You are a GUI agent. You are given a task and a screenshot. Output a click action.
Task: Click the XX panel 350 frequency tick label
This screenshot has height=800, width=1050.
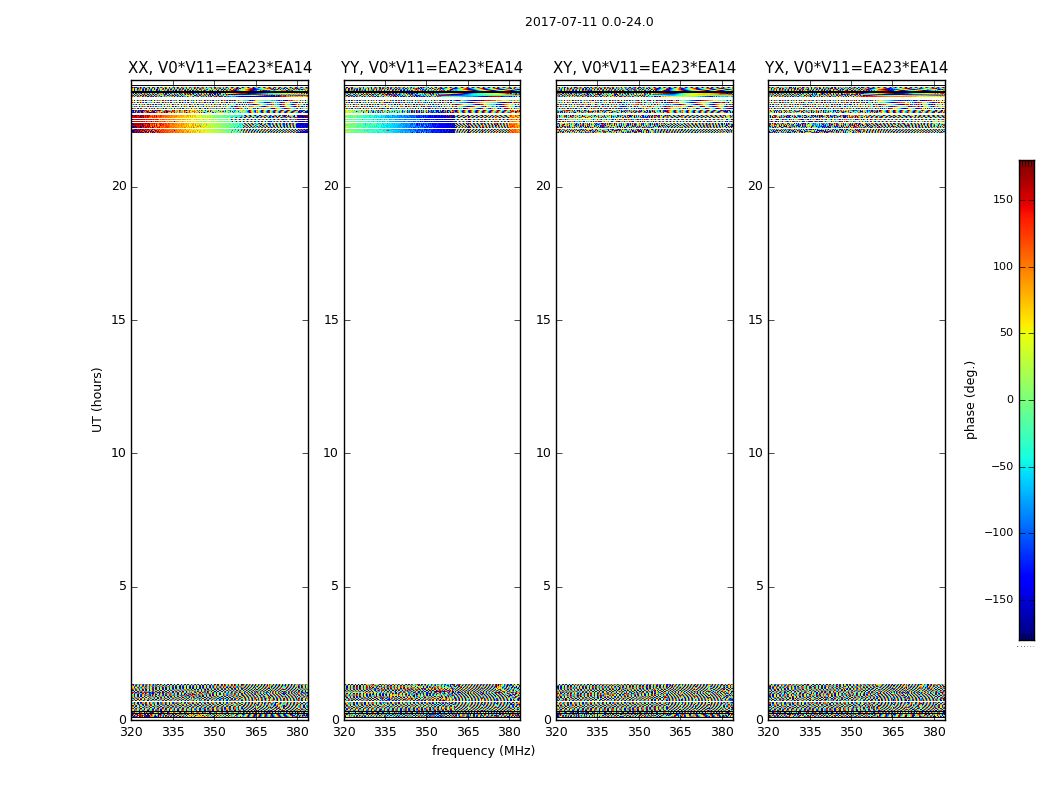click(214, 732)
